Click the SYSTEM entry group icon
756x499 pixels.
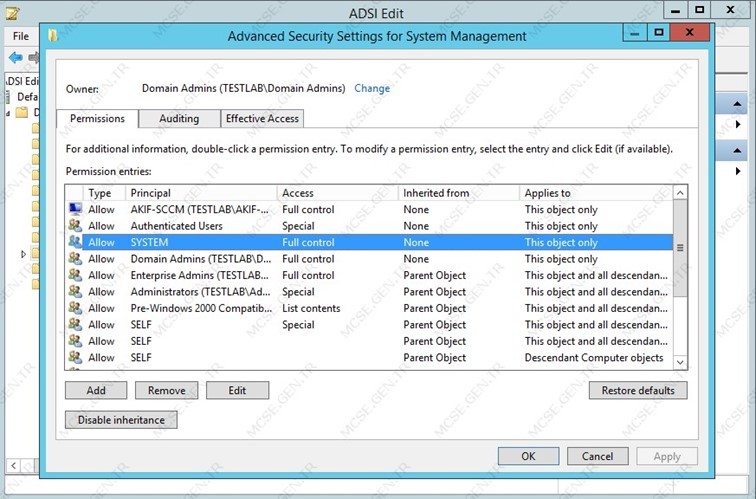click(75, 242)
